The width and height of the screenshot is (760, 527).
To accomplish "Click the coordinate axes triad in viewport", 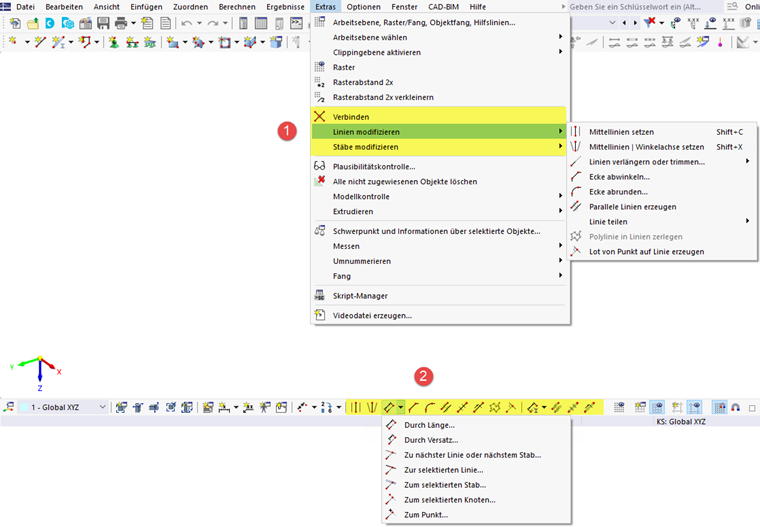I will click(37, 372).
